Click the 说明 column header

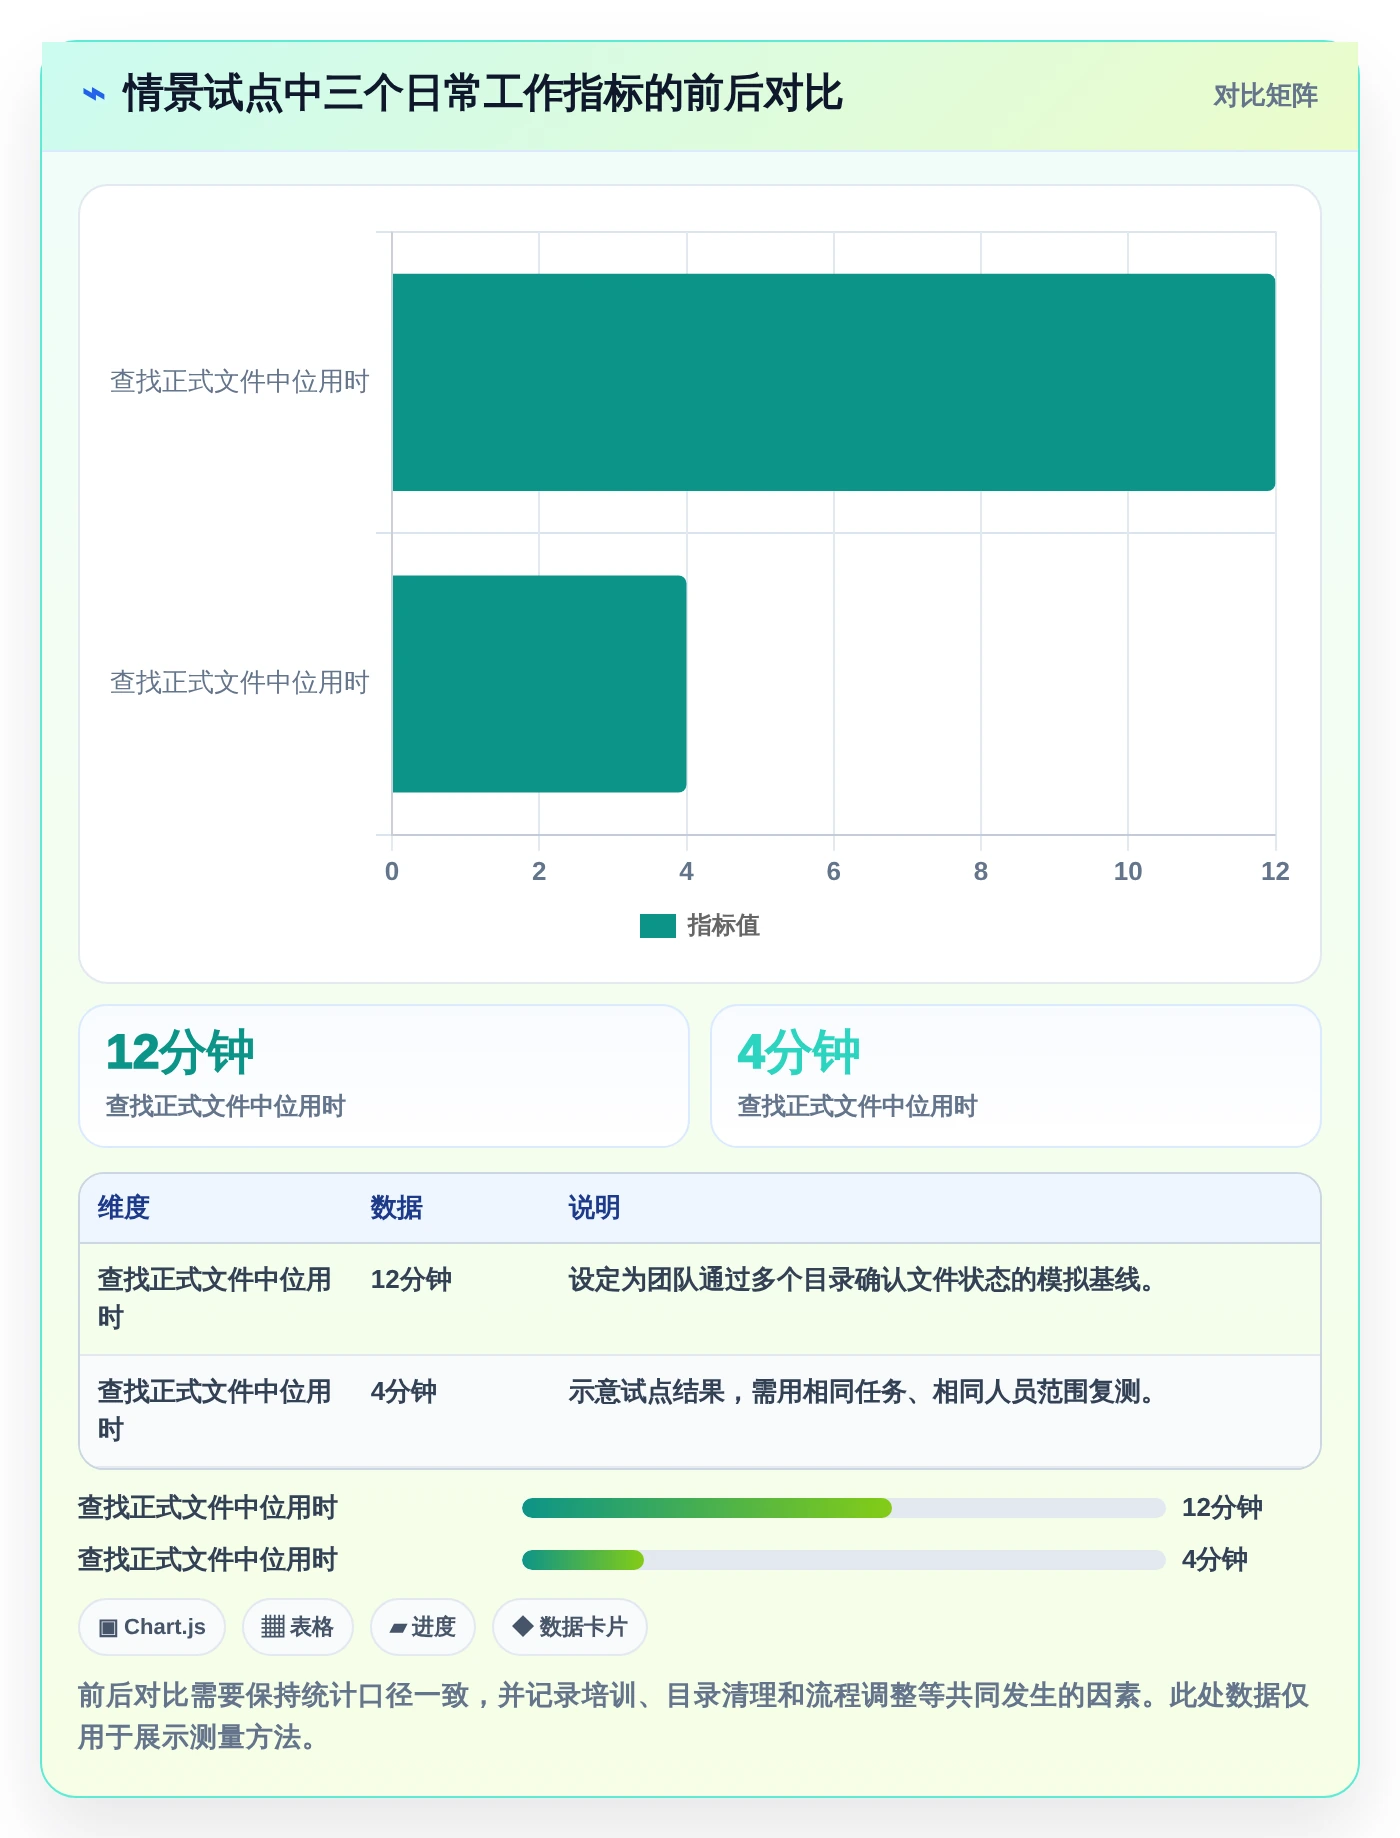coord(595,1208)
